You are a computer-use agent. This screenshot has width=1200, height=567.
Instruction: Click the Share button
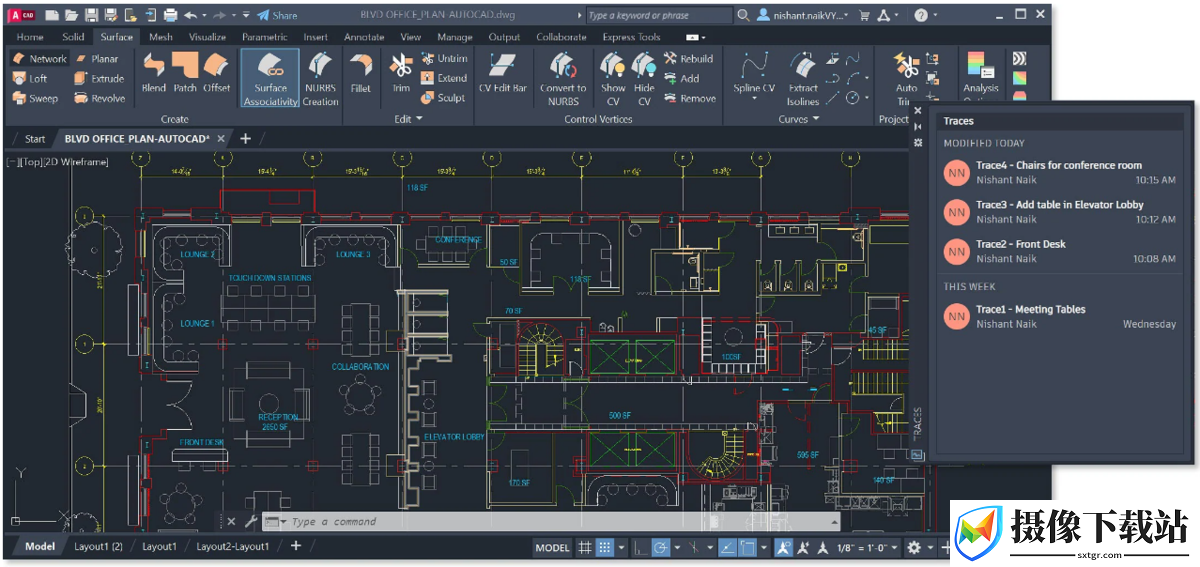click(277, 15)
